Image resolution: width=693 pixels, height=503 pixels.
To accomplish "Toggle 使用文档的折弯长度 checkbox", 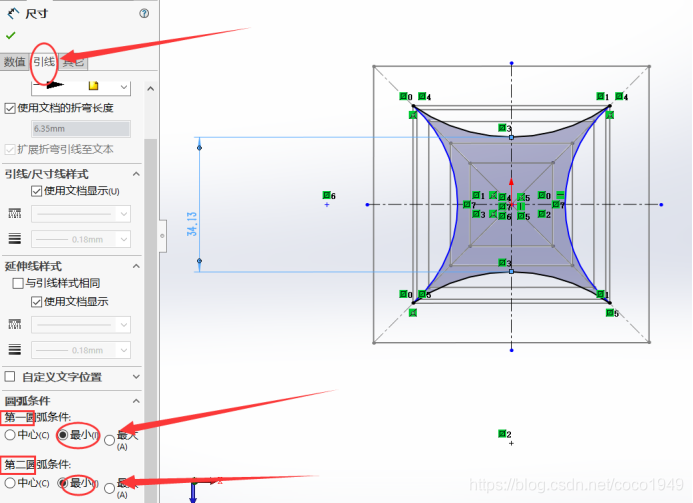I will coord(10,108).
